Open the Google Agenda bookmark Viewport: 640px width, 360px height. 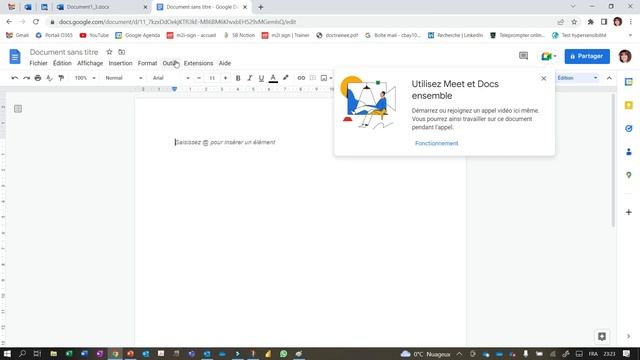click(x=138, y=35)
